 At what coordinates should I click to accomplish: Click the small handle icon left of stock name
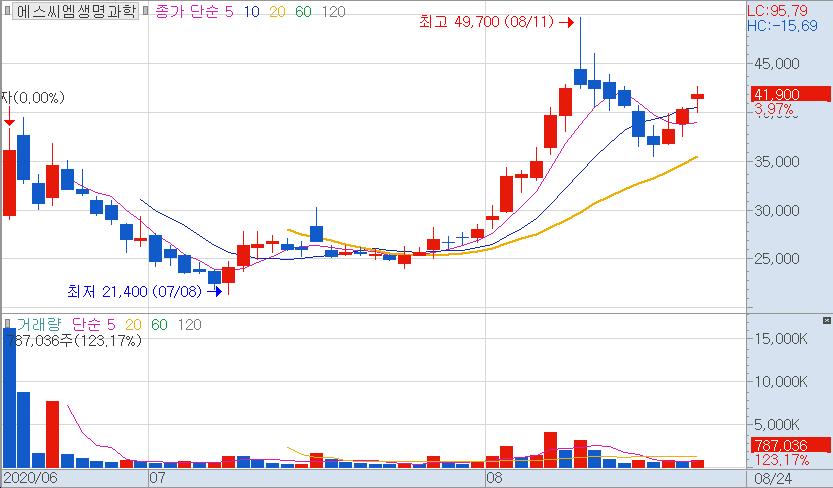(7, 11)
